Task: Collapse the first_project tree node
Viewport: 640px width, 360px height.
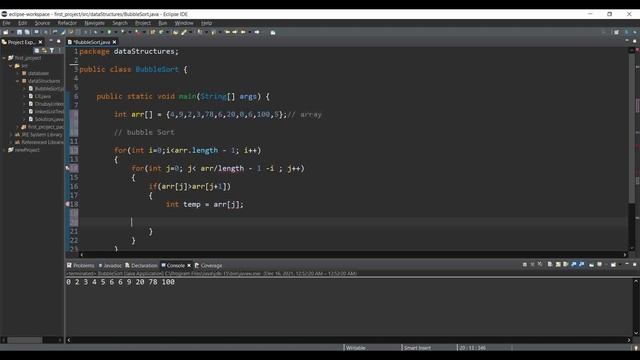Action: pyautogui.click(x=4, y=58)
